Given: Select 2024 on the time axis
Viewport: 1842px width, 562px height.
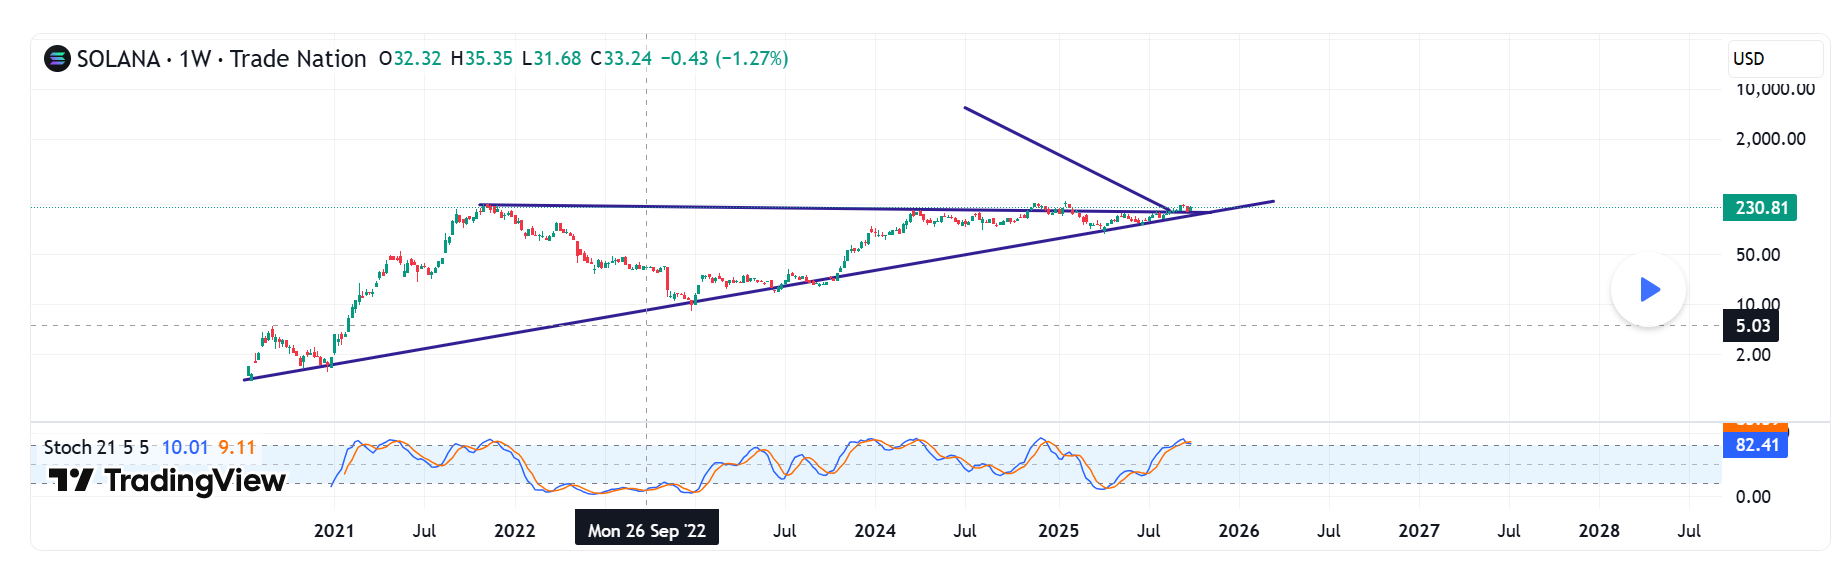Looking at the screenshot, I should tap(875, 531).
